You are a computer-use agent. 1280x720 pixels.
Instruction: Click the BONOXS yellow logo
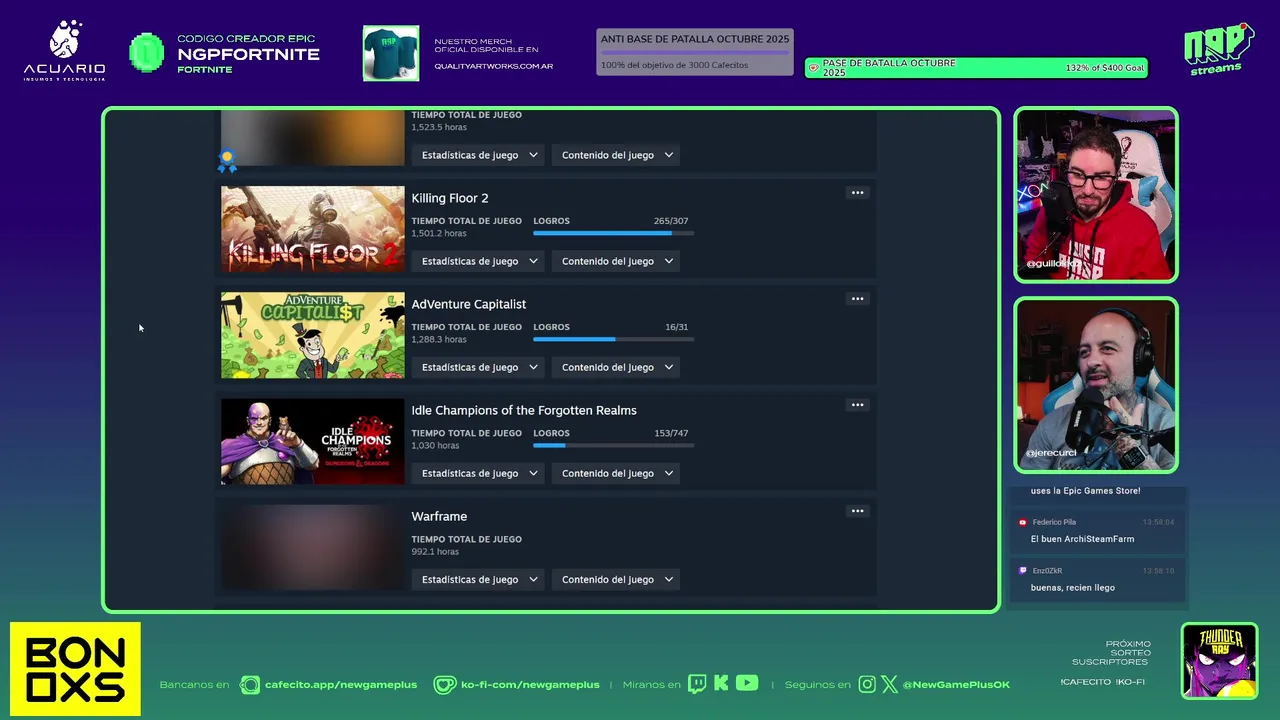pyautogui.click(x=75, y=669)
